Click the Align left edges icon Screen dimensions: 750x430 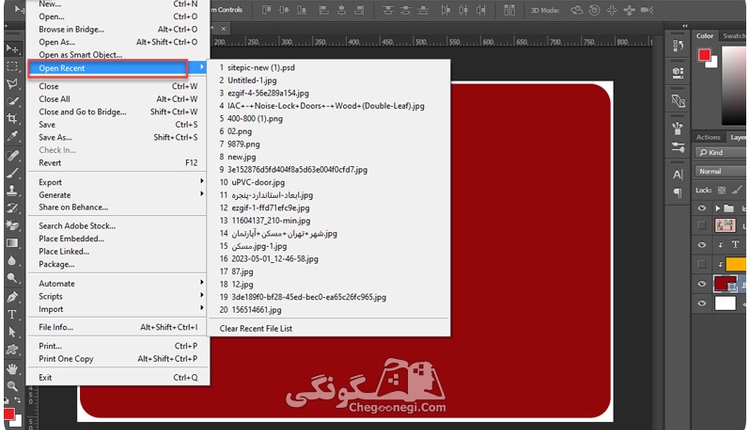pos(324,10)
